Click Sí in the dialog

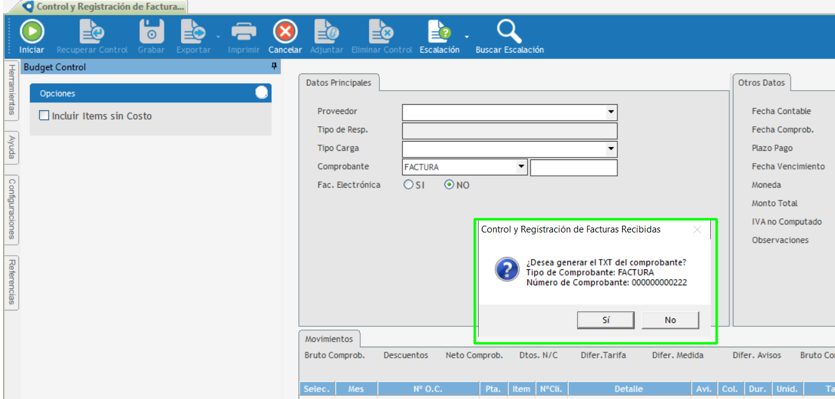pyautogui.click(x=605, y=320)
